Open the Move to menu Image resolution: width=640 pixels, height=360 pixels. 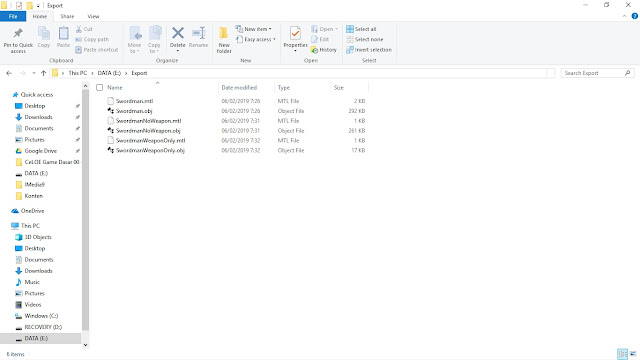coord(134,40)
